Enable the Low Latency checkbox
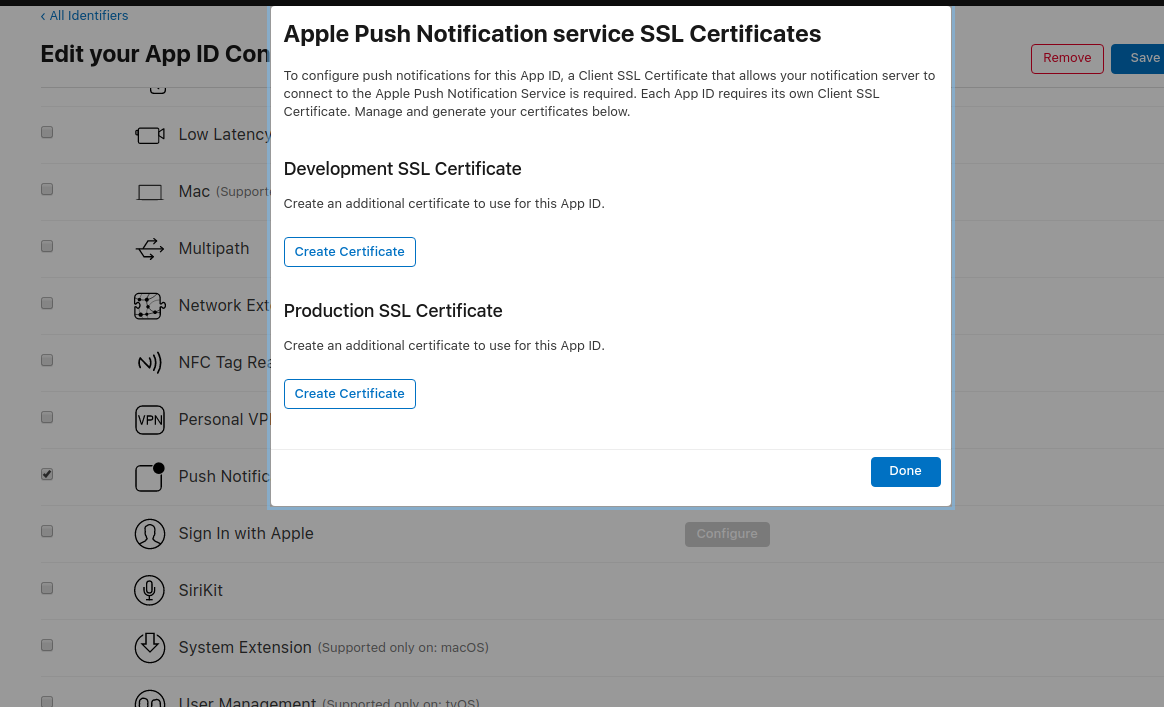1164x707 pixels. tap(47, 132)
